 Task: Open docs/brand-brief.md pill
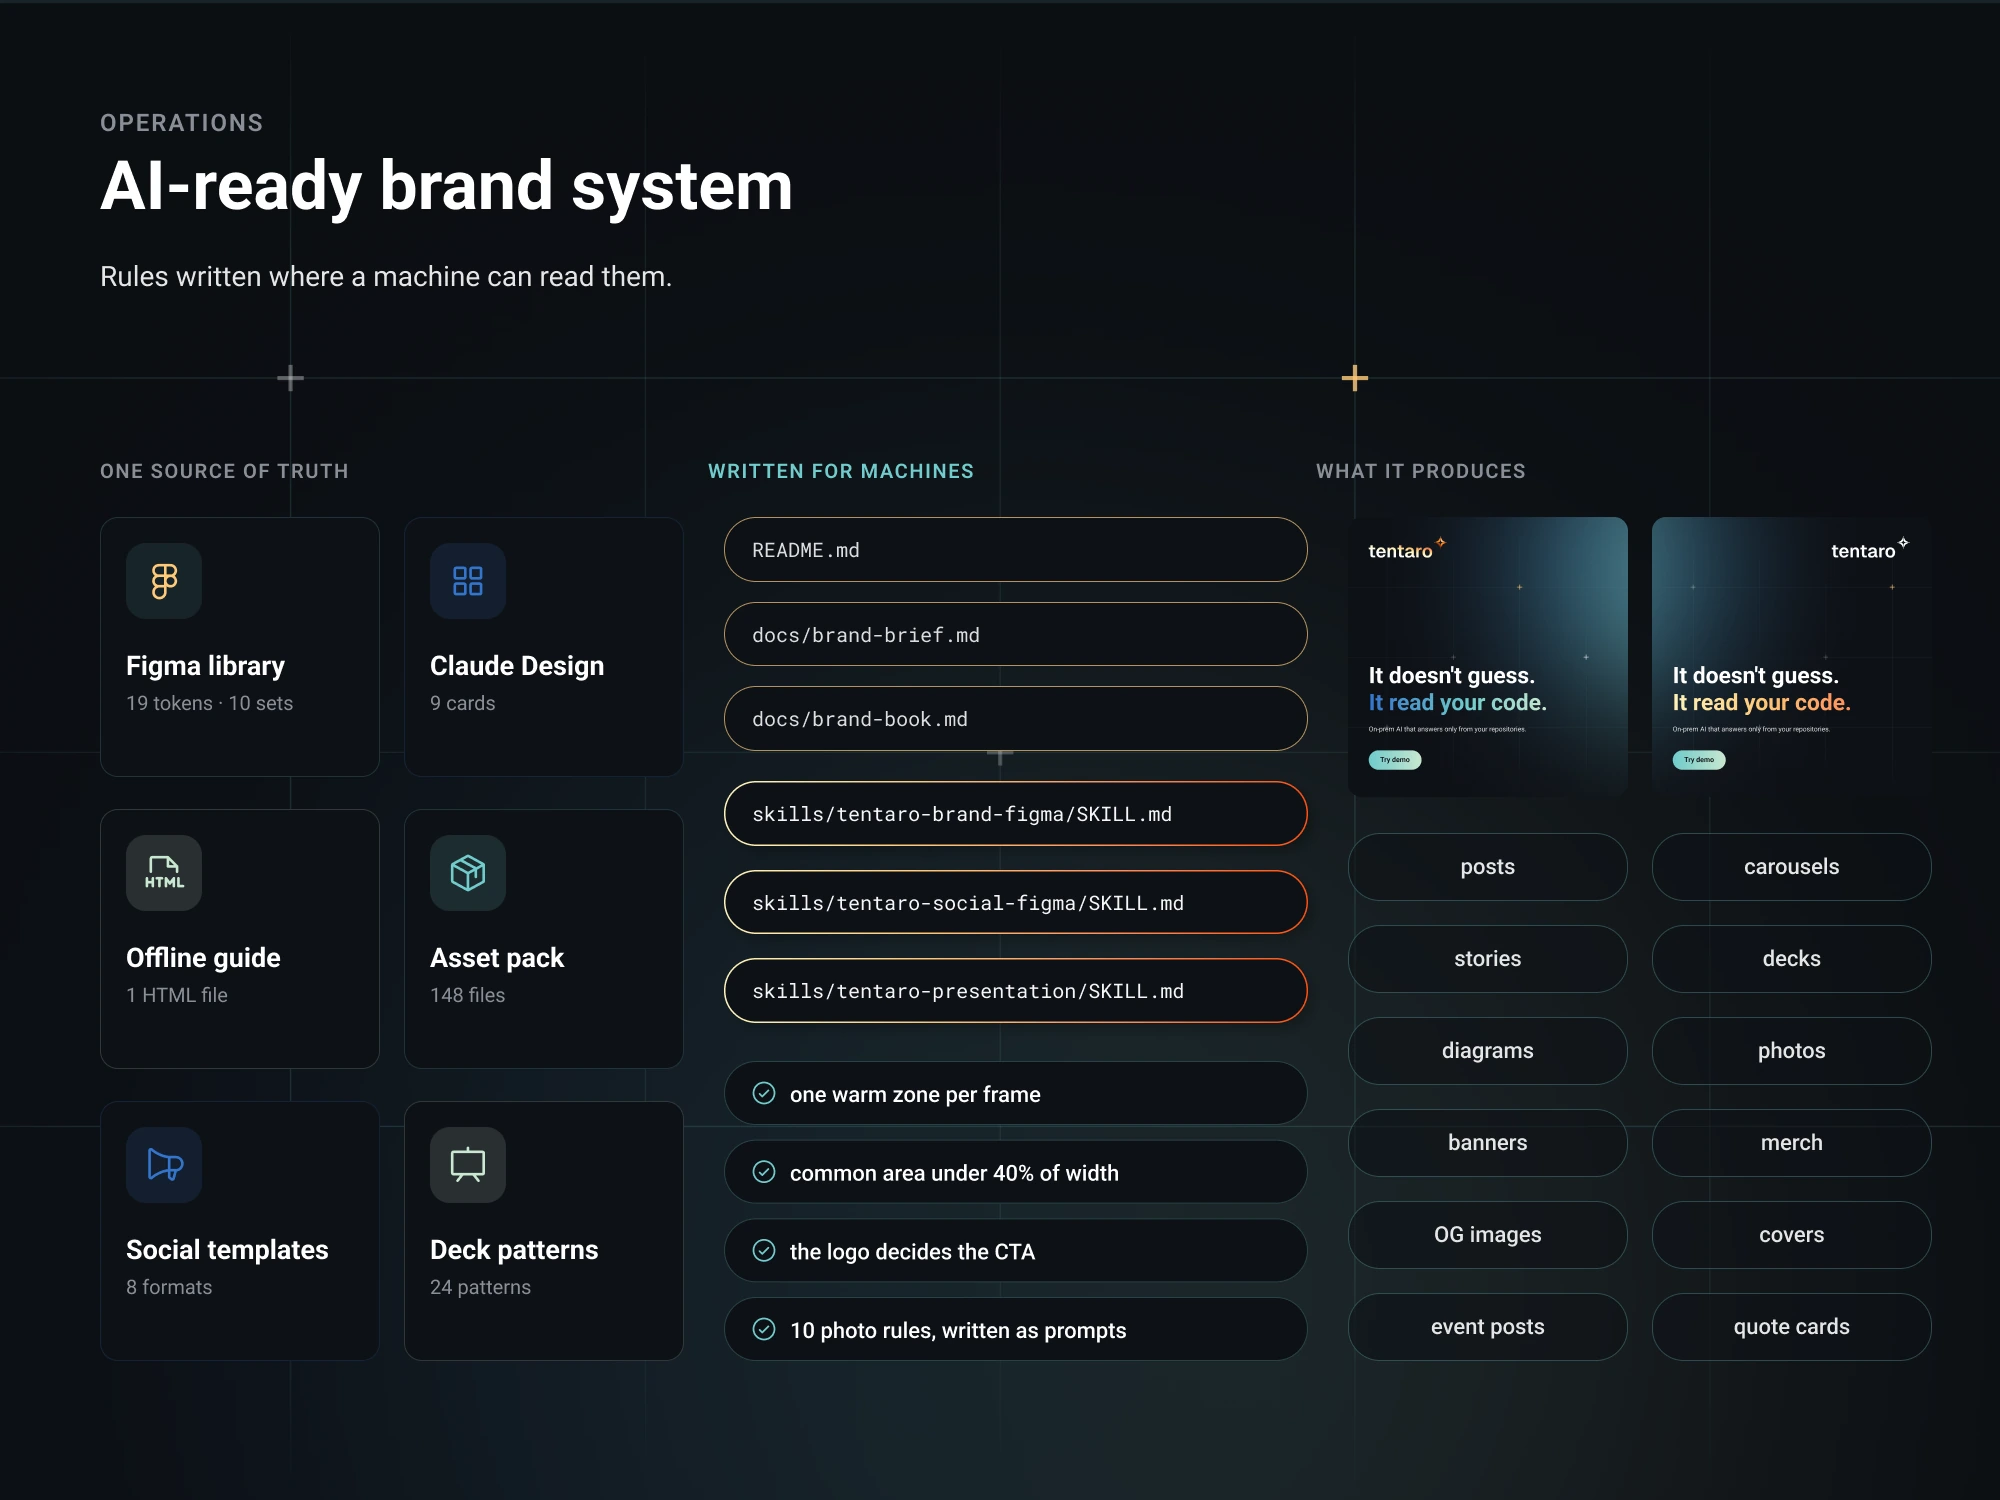click(1016, 634)
